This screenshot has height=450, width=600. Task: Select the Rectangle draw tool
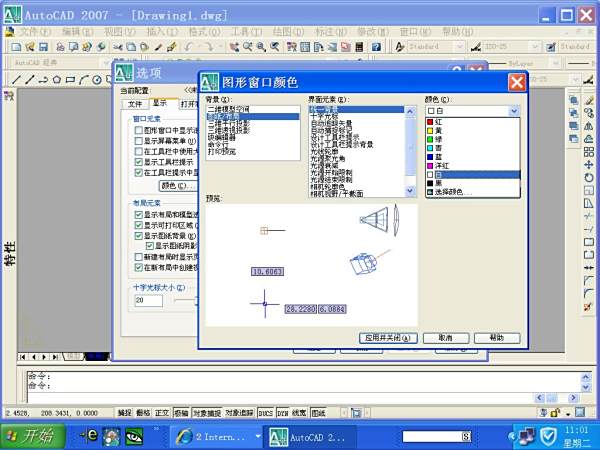pos(70,80)
